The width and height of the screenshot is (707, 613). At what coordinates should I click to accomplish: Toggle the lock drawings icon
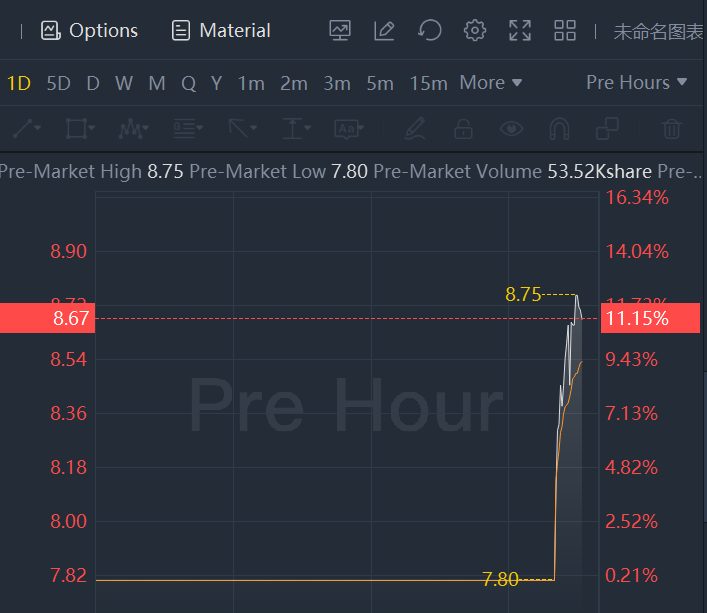point(463,128)
